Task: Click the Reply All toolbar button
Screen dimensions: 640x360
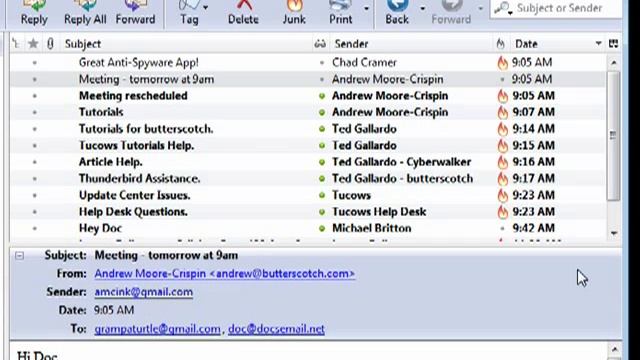Action: point(85,13)
